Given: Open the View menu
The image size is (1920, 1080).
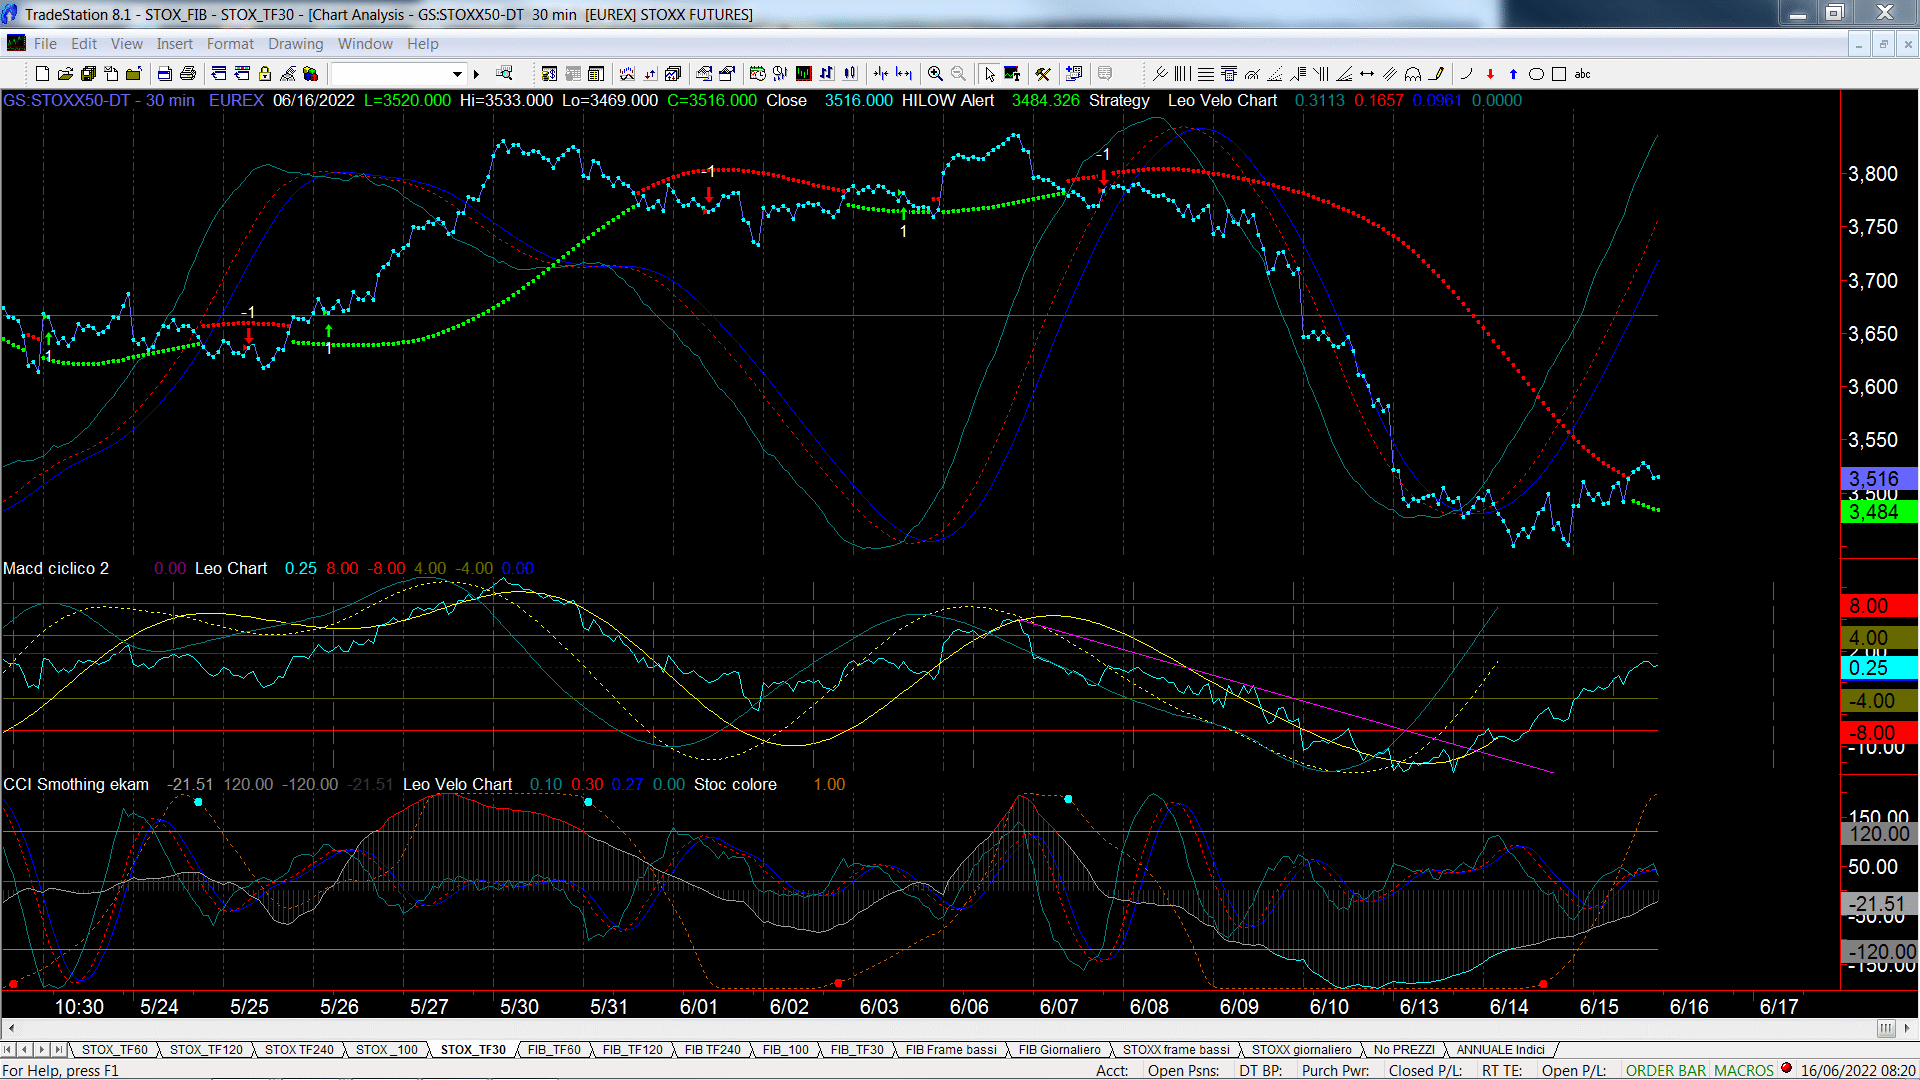Looking at the screenshot, I should pyautogui.click(x=127, y=44).
